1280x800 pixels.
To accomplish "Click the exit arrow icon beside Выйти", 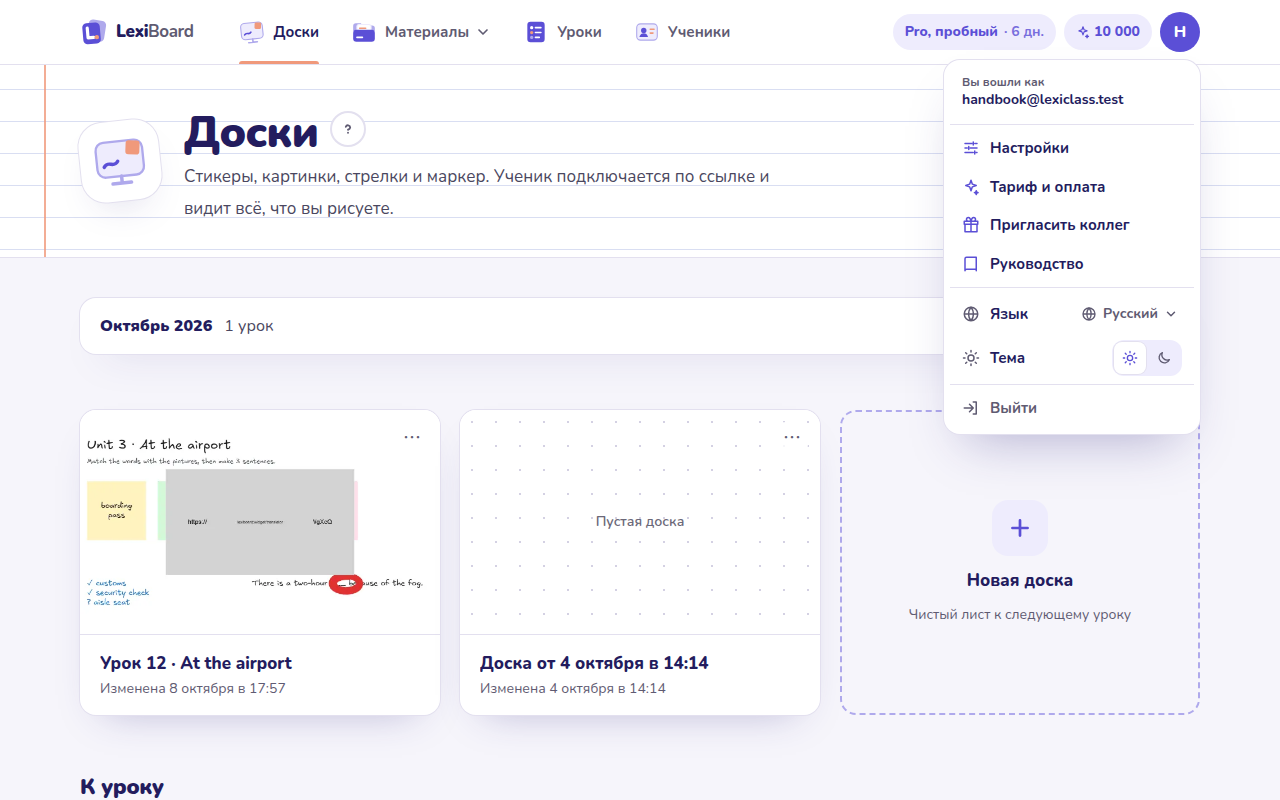I will pos(971,408).
